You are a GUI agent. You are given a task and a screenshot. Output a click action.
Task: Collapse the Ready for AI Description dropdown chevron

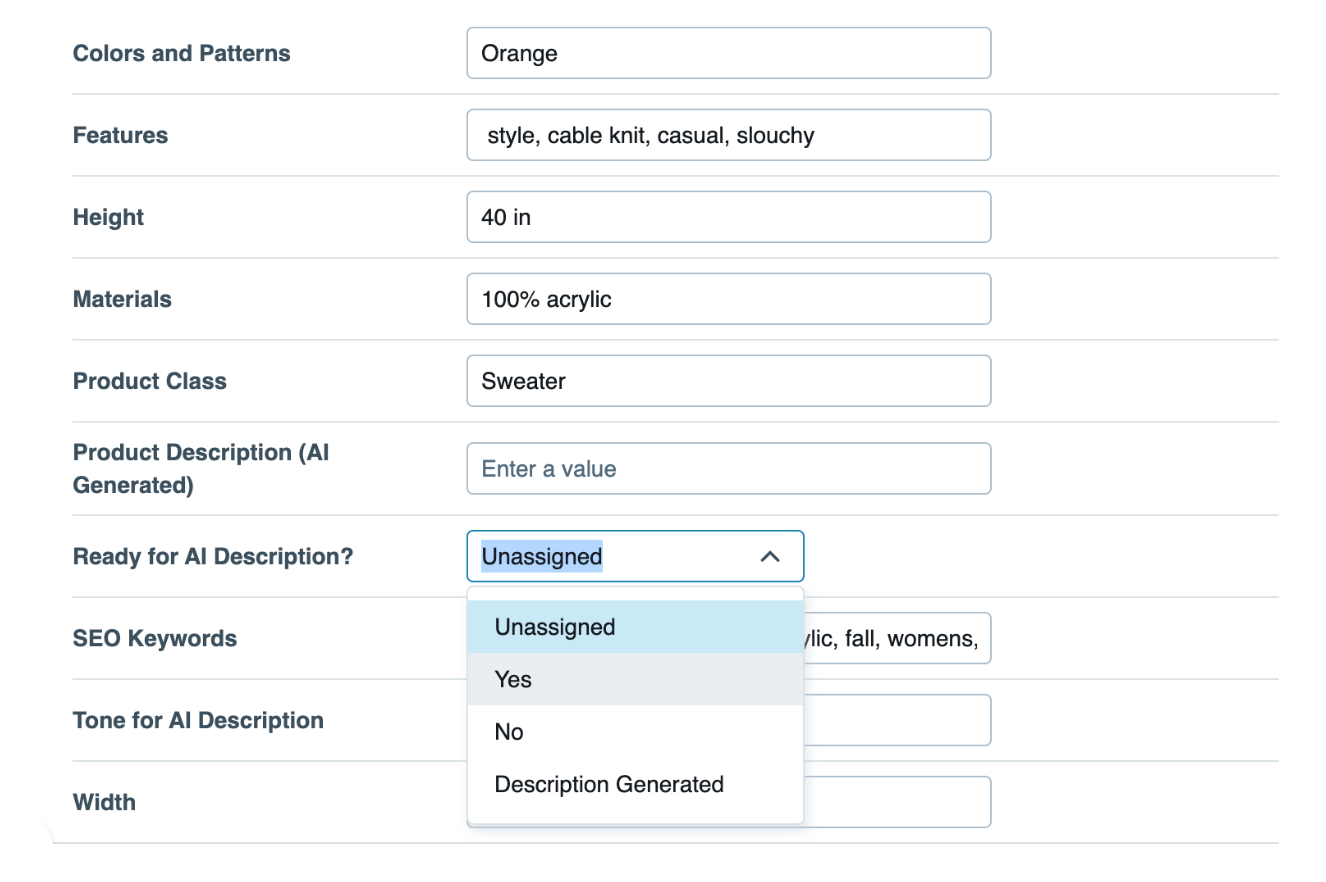(x=770, y=557)
